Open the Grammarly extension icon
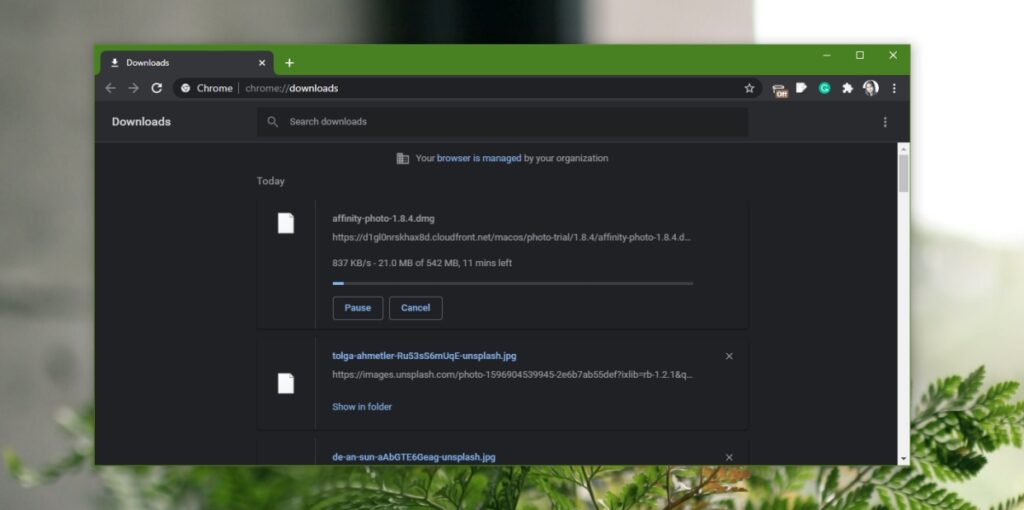1024x510 pixels. (x=824, y=88)
